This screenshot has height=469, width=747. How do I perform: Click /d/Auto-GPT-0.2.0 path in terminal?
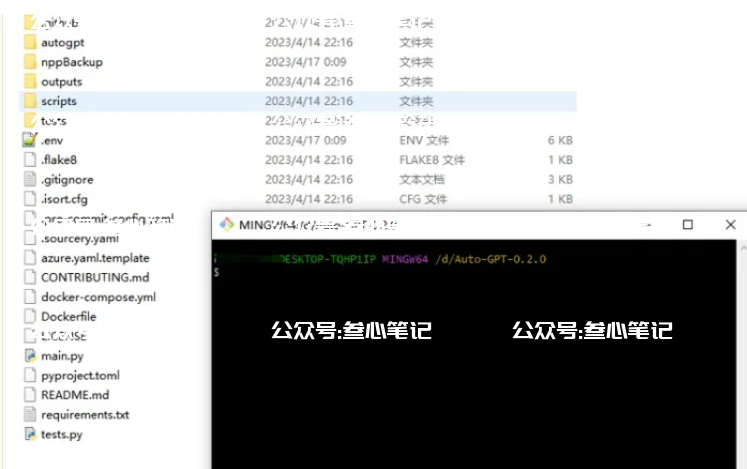(x=490, y=259)
